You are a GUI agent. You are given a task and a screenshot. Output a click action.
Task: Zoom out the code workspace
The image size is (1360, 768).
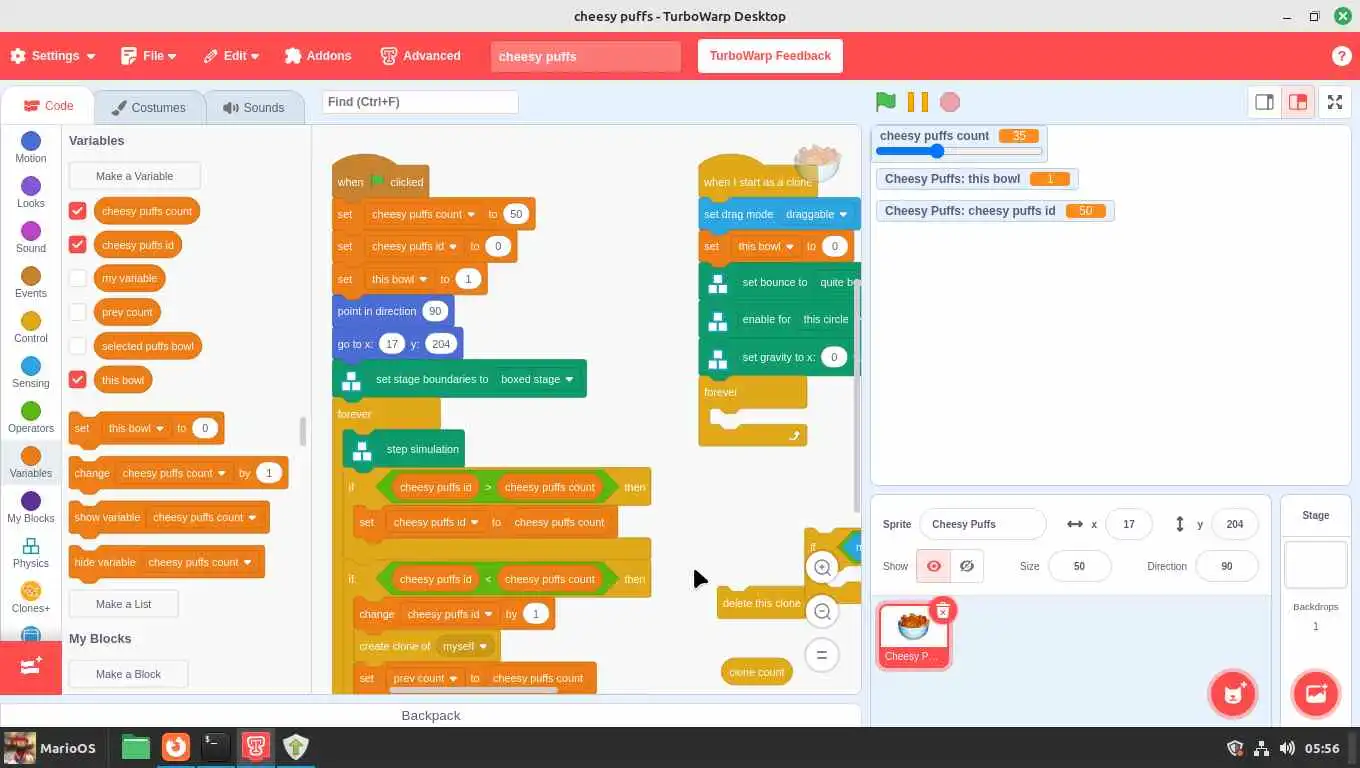point(822,611)
